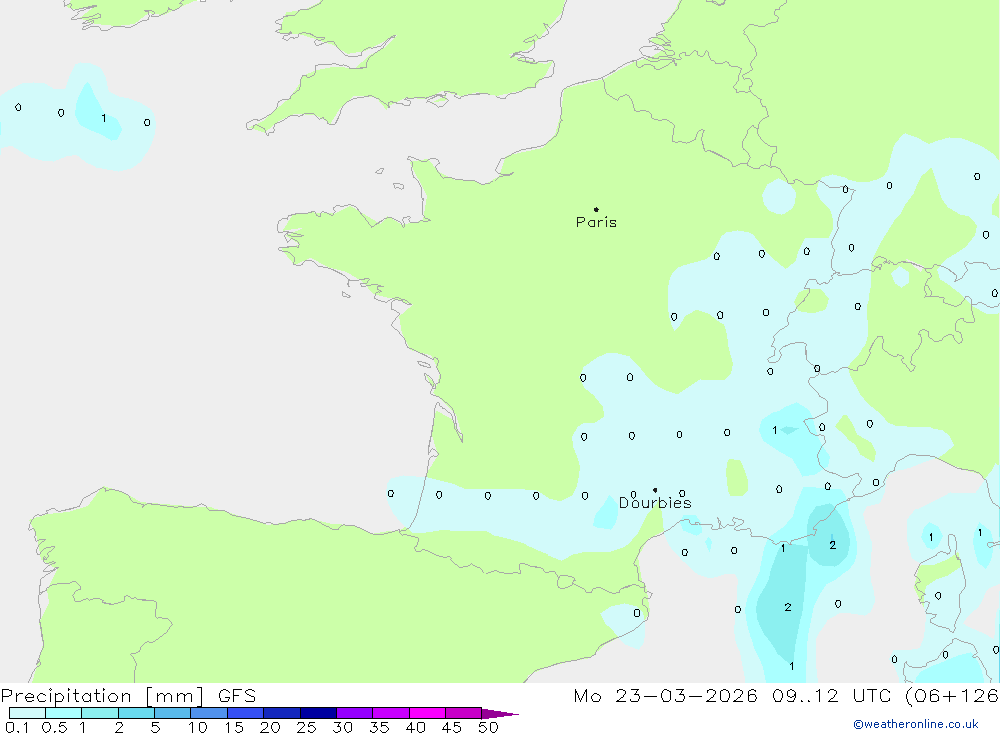Viewport: 1000px width, 733px height.
Task: Click the 10 legend scale value
Action: [198, 727]
